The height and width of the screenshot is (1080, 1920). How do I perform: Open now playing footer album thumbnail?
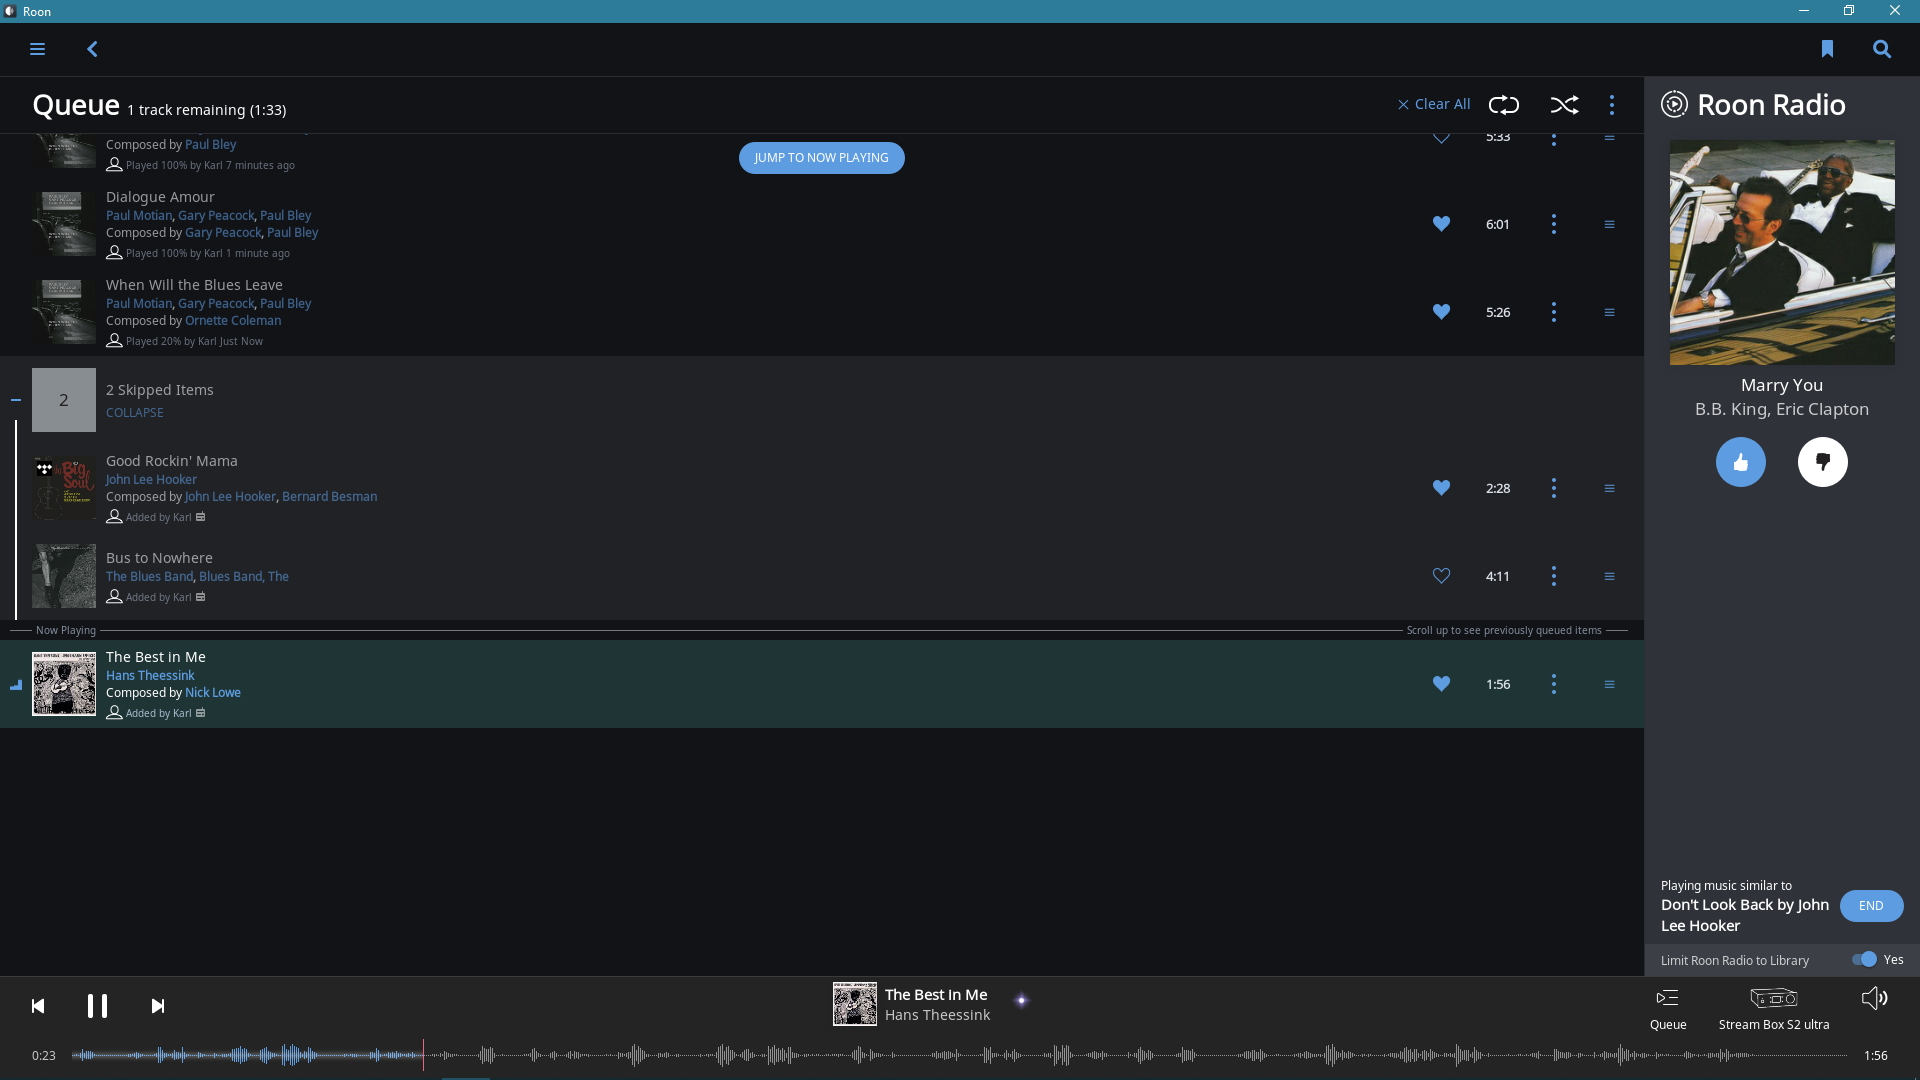tap(855, 1004)
